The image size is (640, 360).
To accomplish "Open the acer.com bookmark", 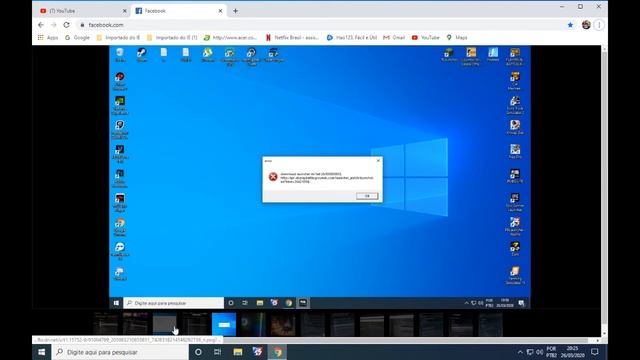I will click(x=231, y=38).
